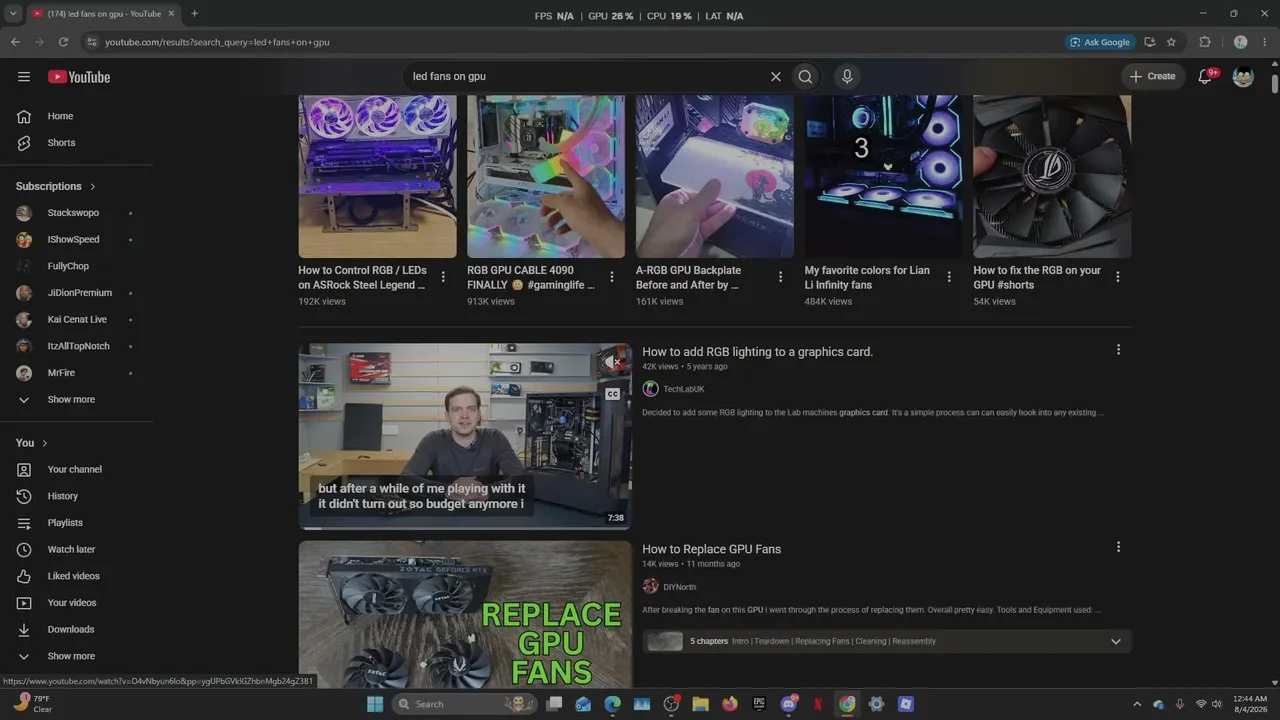The width and height of the screenshot is (1280, 720).
Task: Click the Ask Google button
Action: coord(1100,42)
